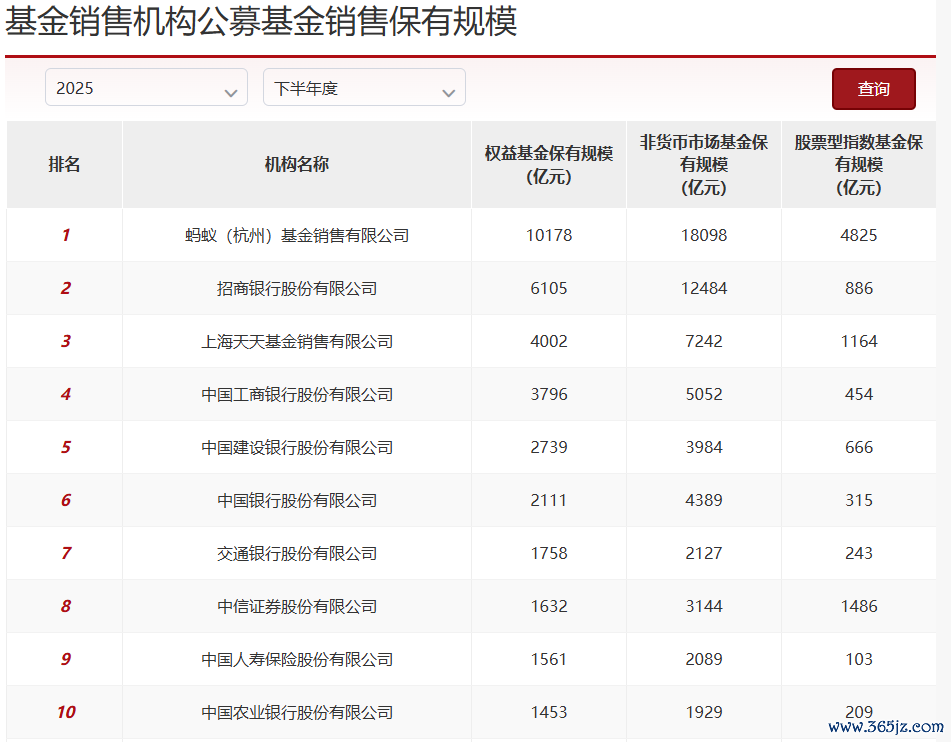
Task: Open the 下半年度 period dropdown
Action: pos(364,87)
